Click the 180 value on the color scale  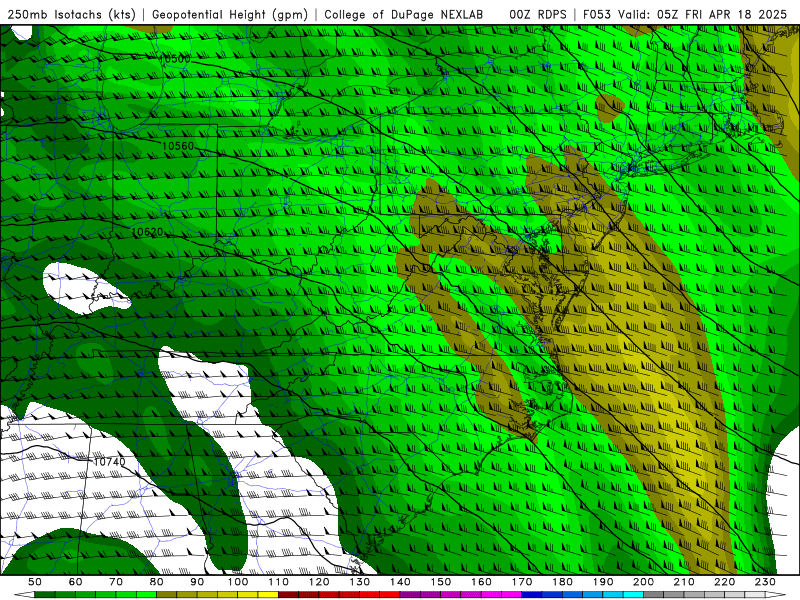point(563,582)
